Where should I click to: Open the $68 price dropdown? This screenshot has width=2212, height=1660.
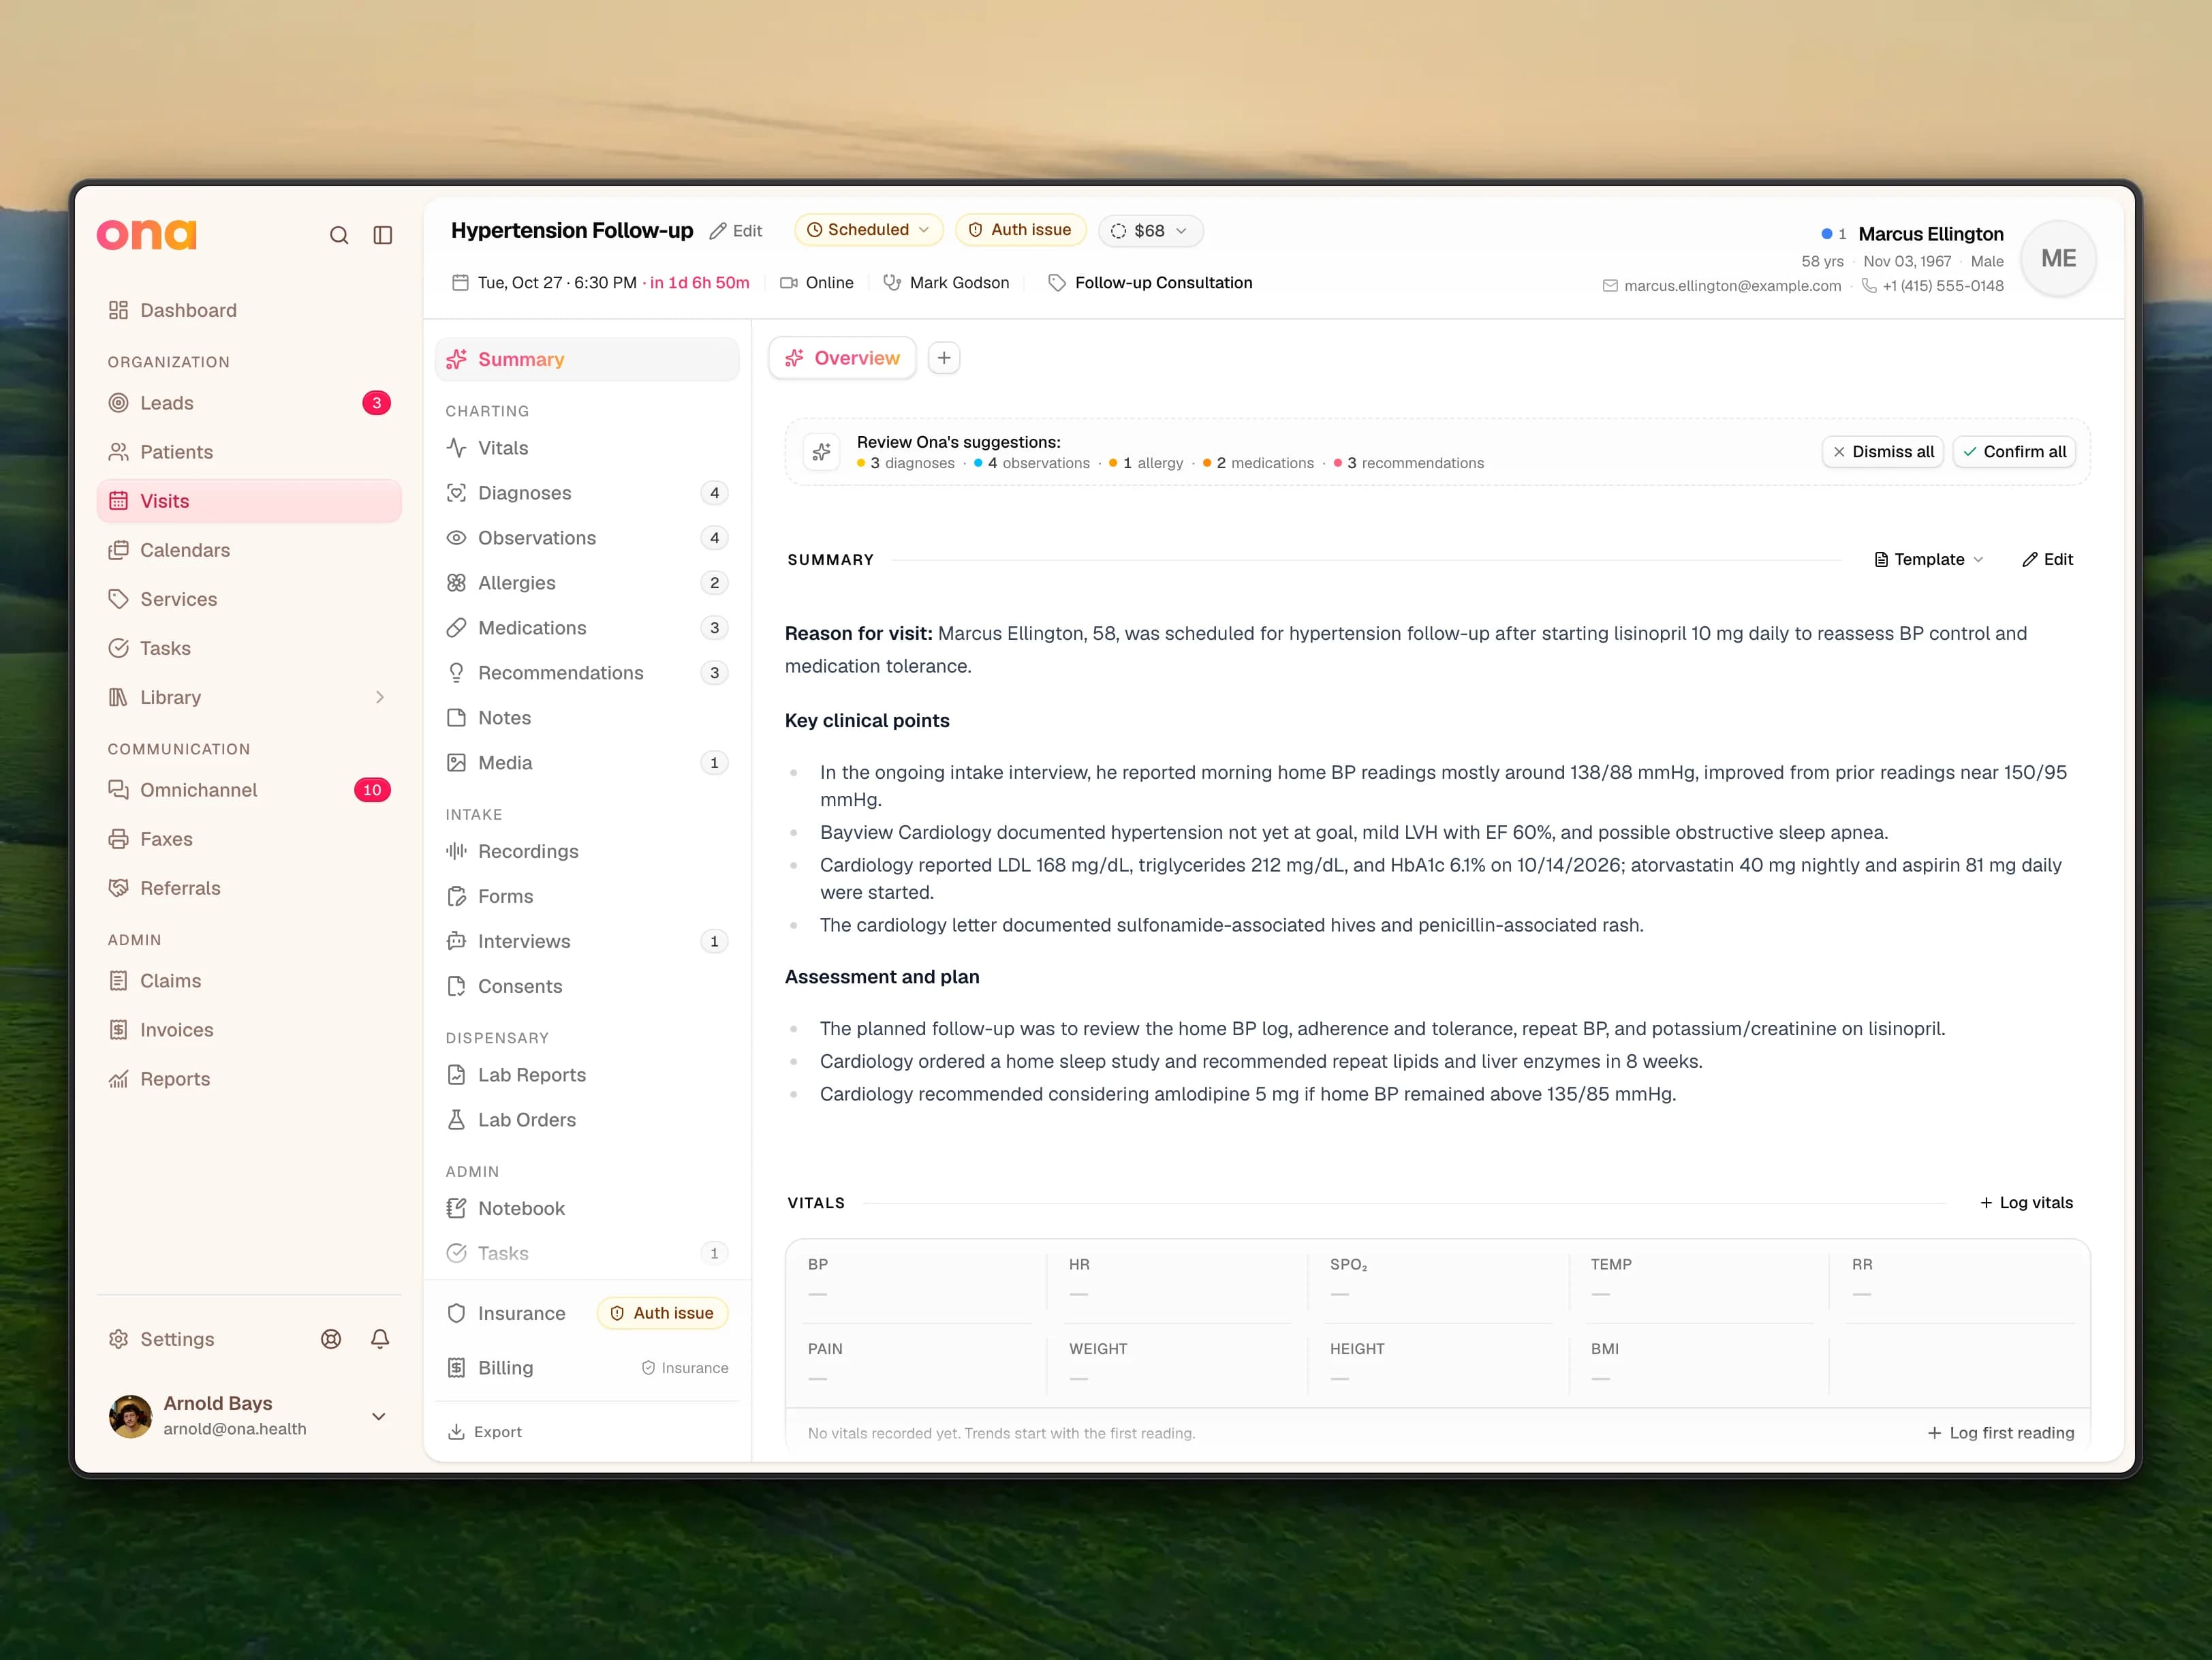tap(1150, 231)
